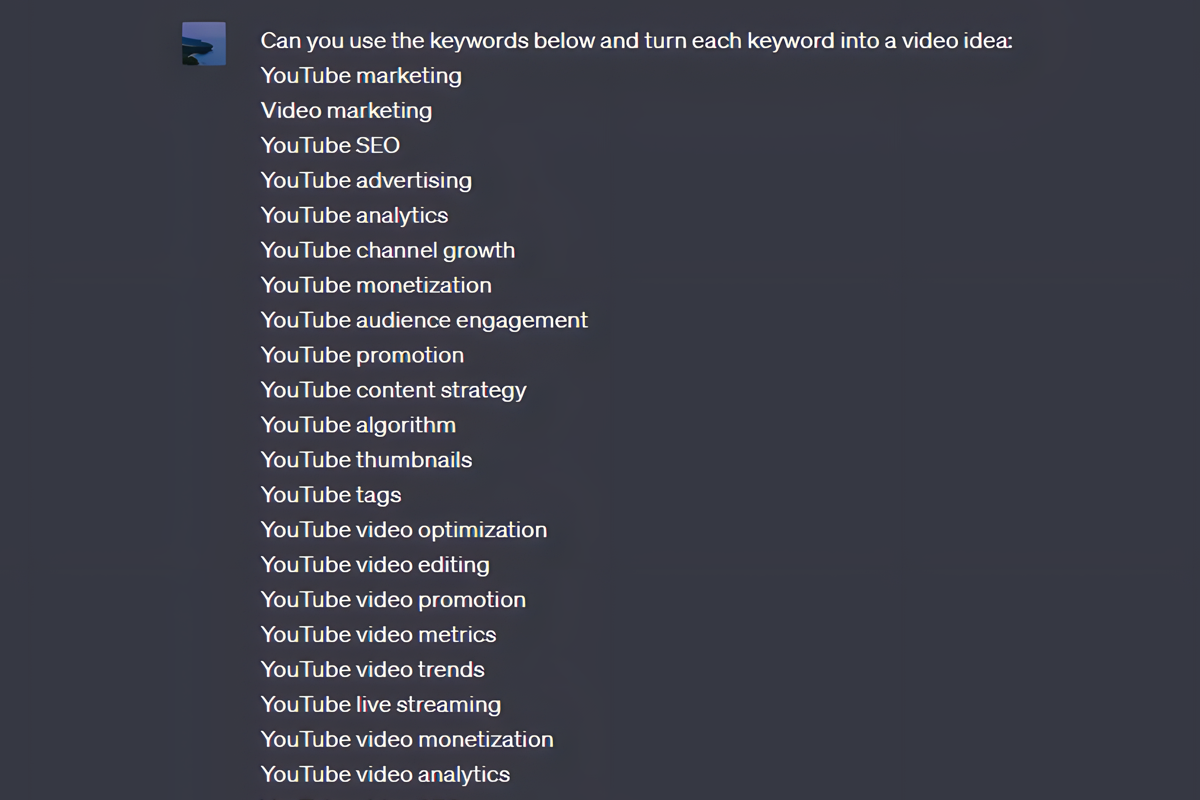This screenshot has width=1200, height=800.
Task: Select the 'YouTube monetization' keyword text
Action: click(376, 285)
